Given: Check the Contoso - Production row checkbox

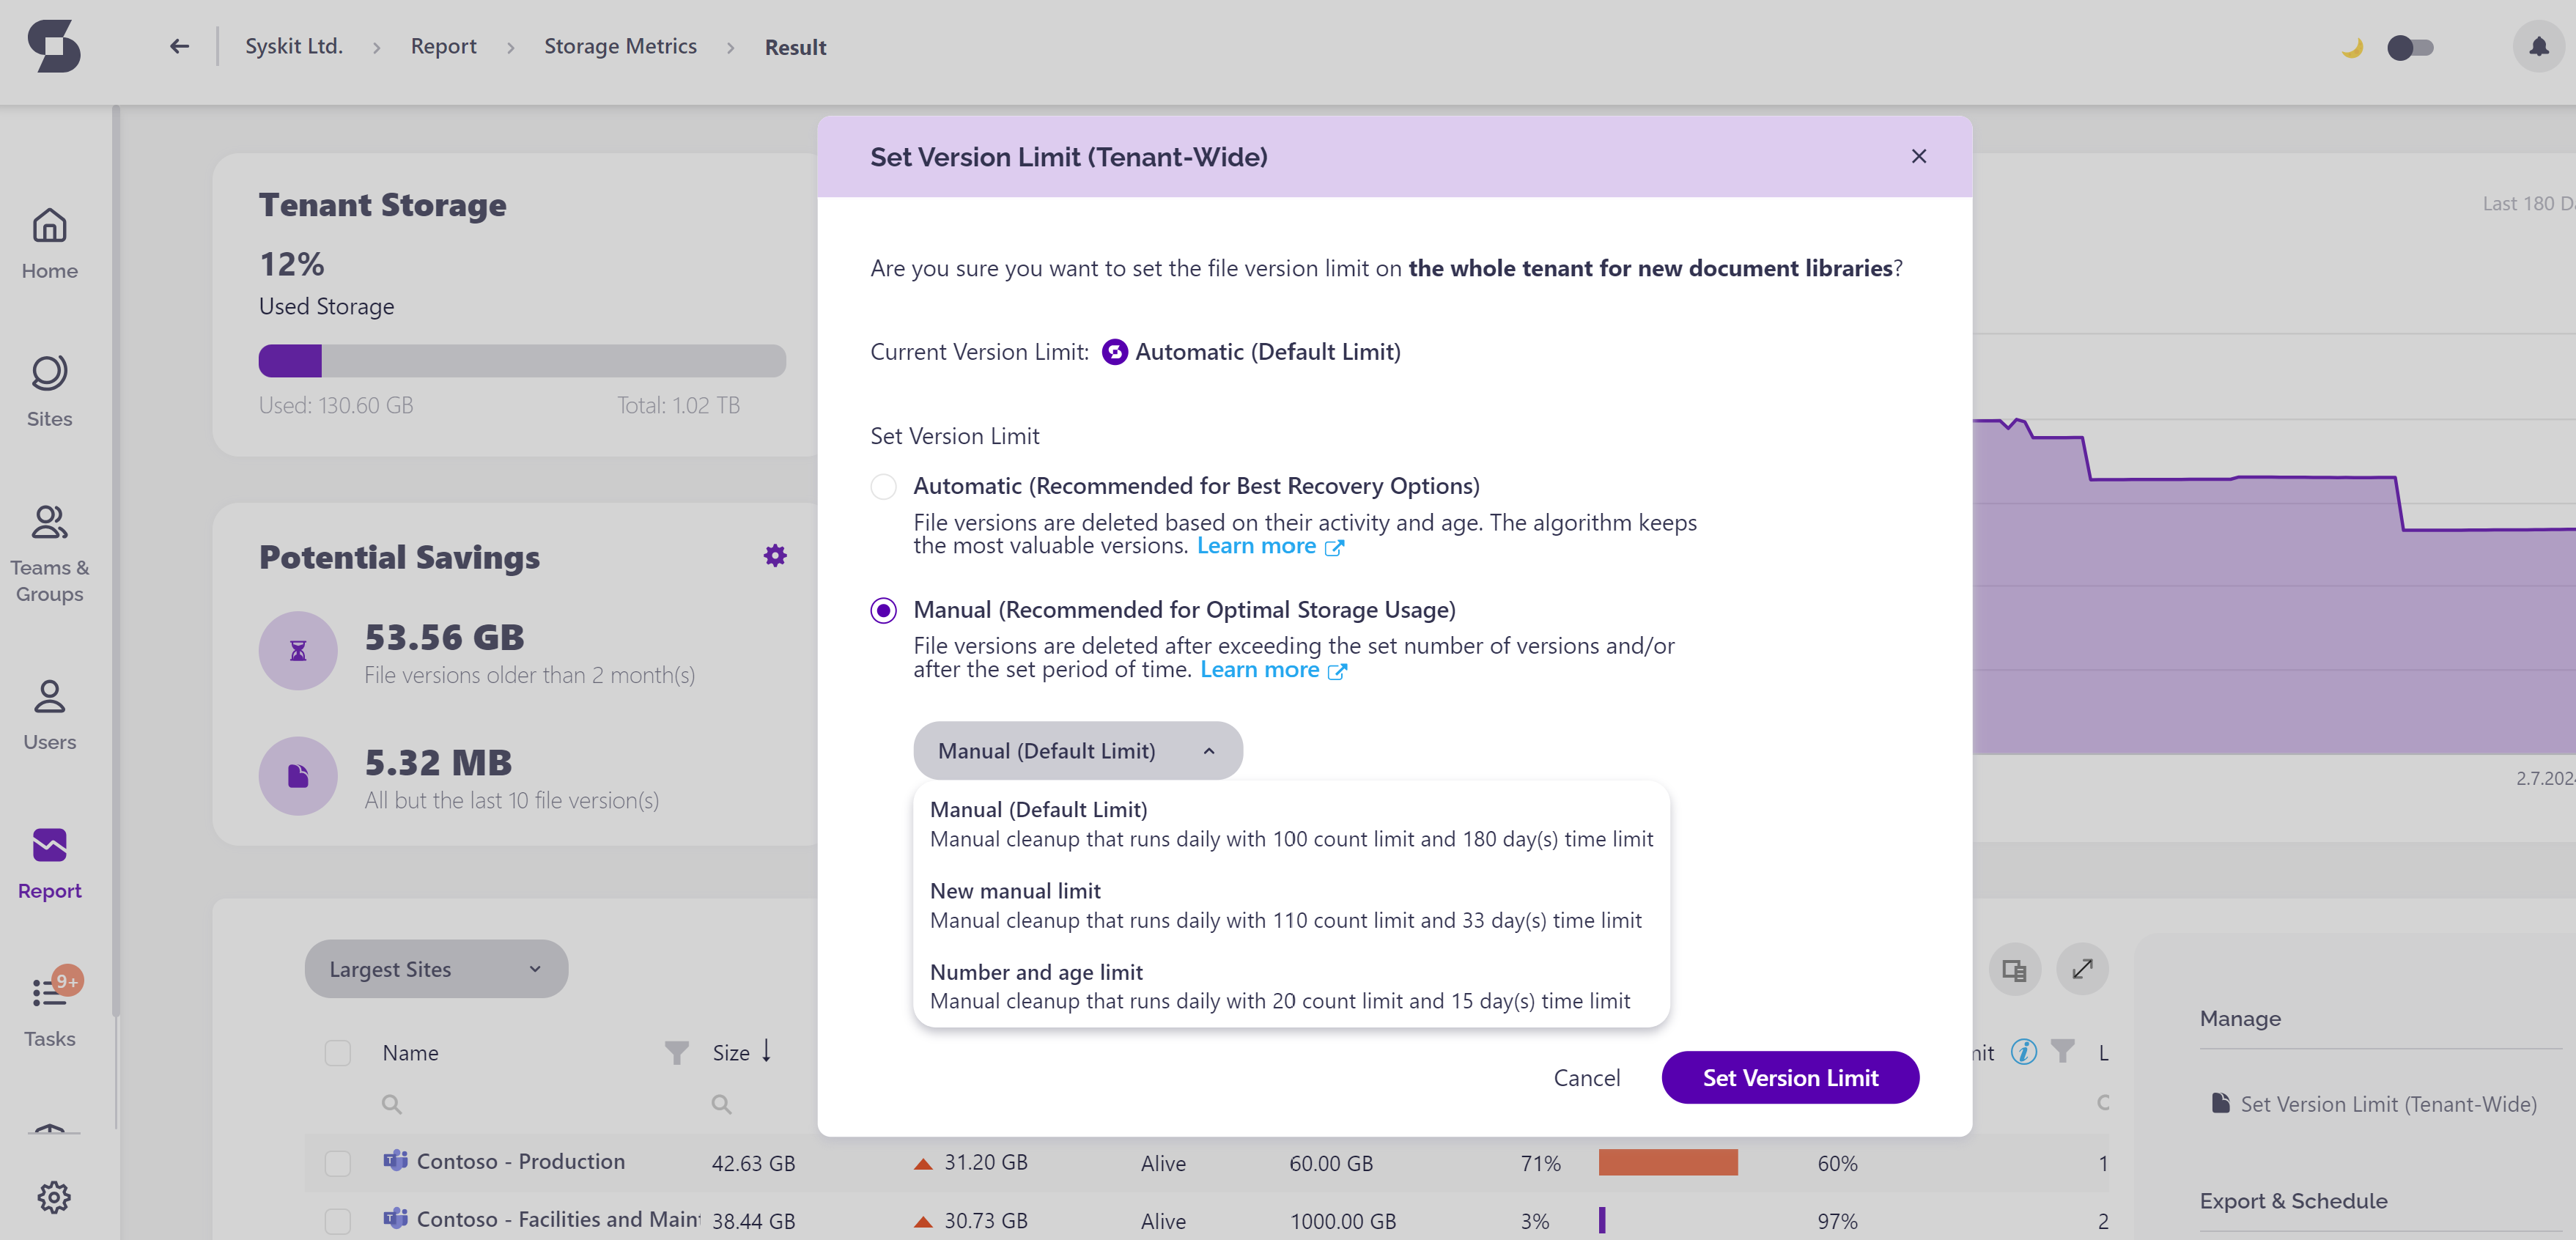Looking at the screenshot, I should (x=338, y=1163).
